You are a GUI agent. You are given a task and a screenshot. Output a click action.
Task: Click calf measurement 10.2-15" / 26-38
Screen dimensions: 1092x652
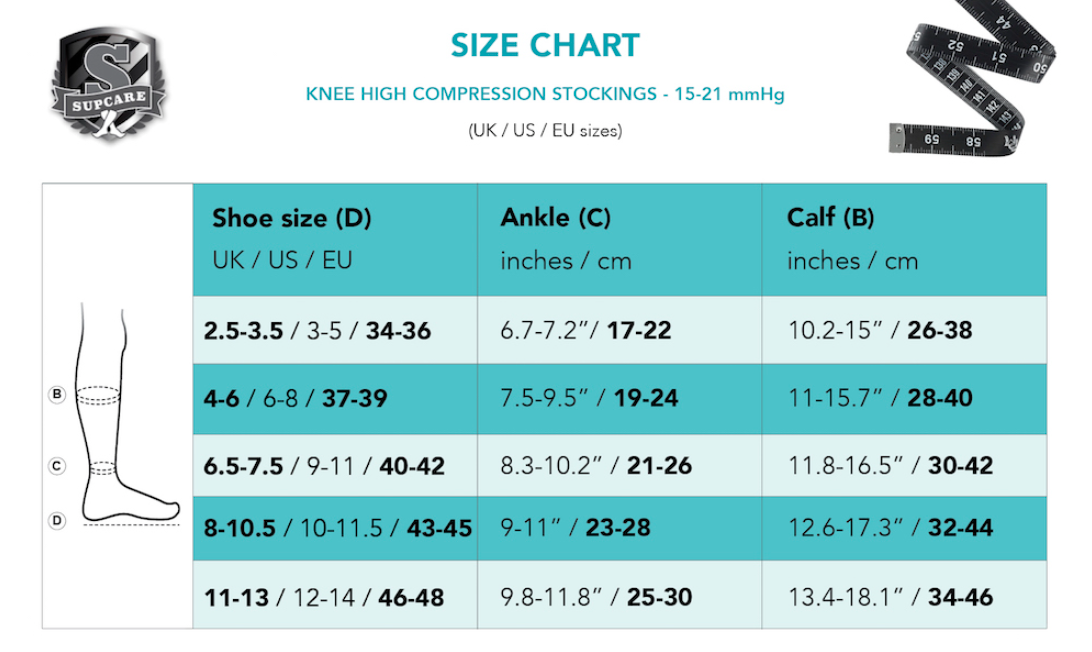(x=879, y=330)
